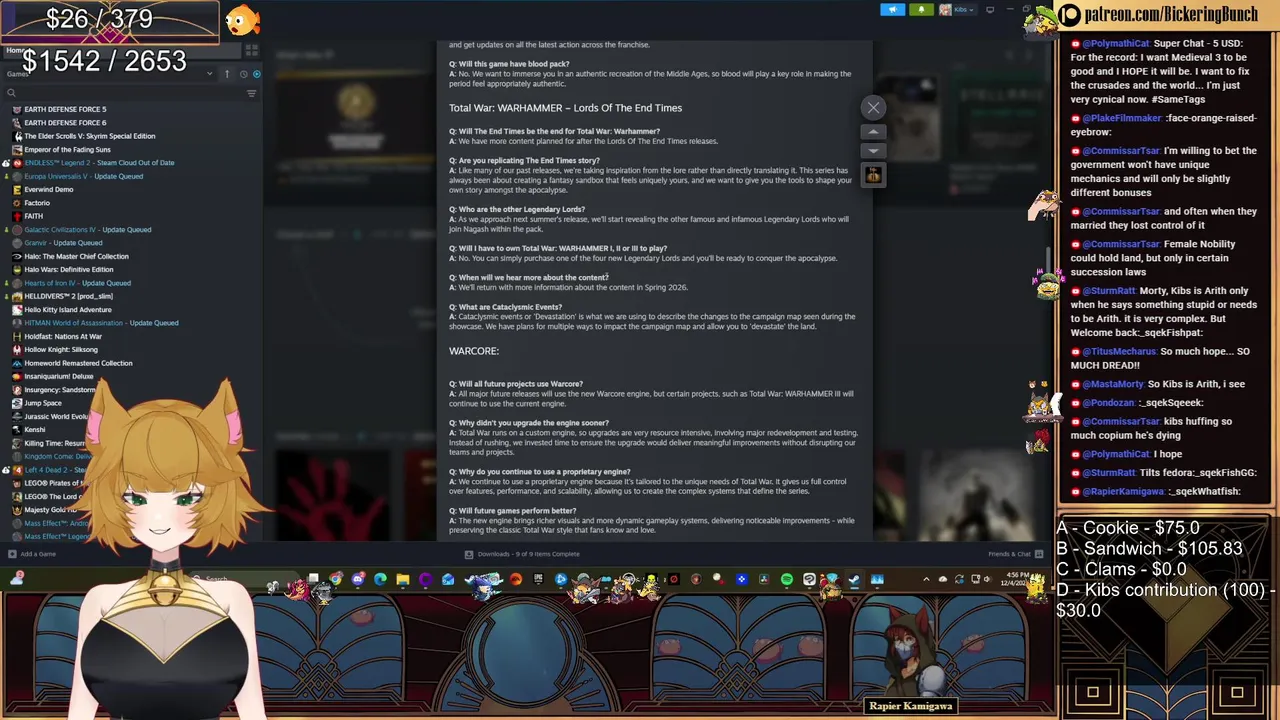This screenshot has height=720, width=1280.
Task: Click the Kibs profile avatar
Action: click(x=943, y=10)
